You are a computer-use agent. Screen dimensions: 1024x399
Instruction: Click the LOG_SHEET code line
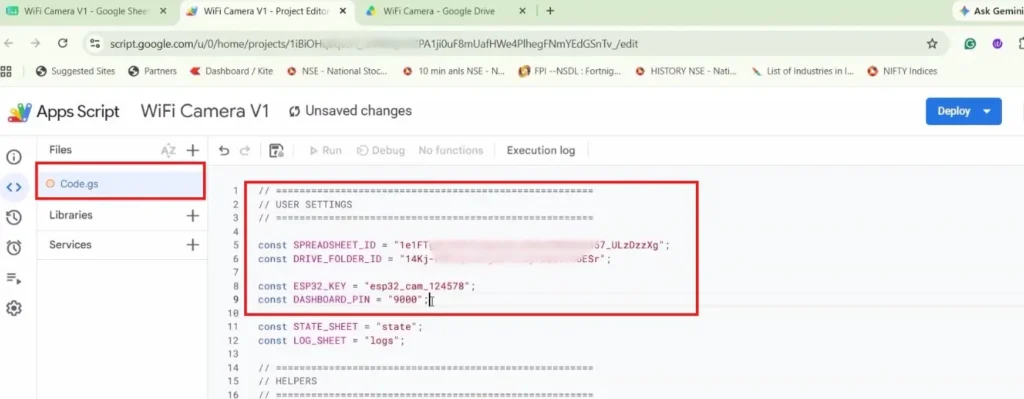(331, 341)
